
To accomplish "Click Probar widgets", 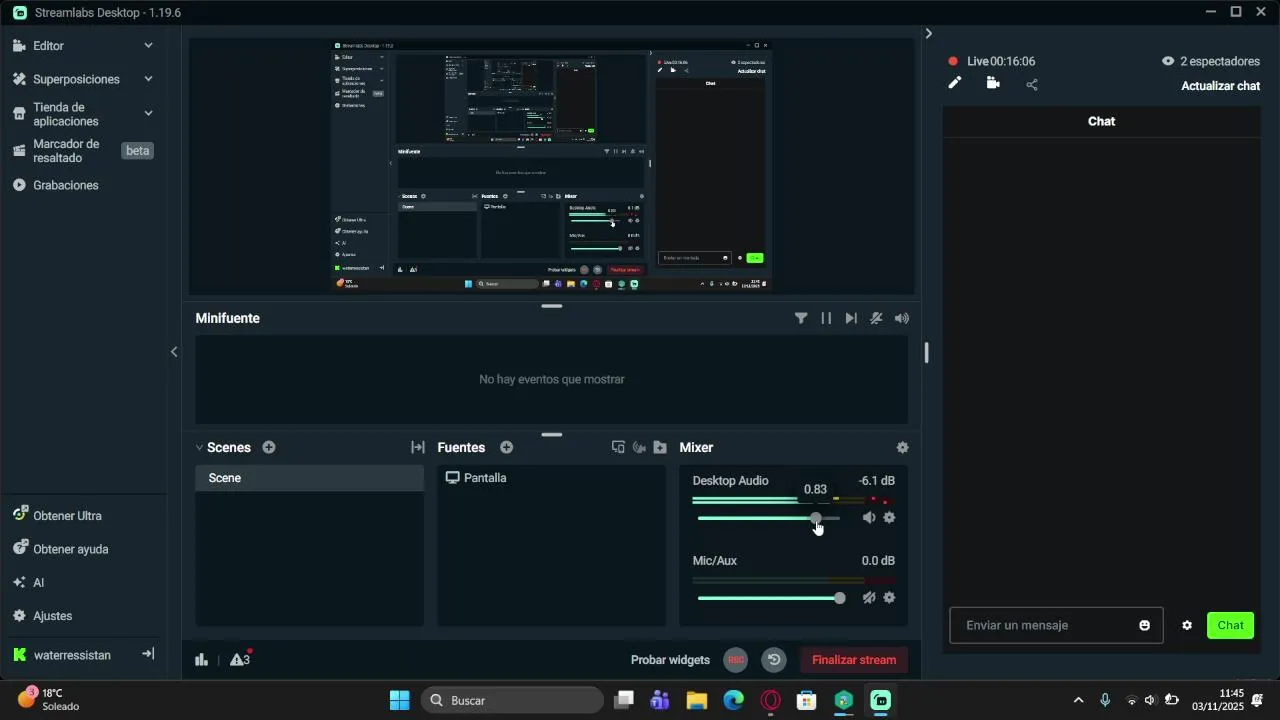I will [x=670, y=660].
